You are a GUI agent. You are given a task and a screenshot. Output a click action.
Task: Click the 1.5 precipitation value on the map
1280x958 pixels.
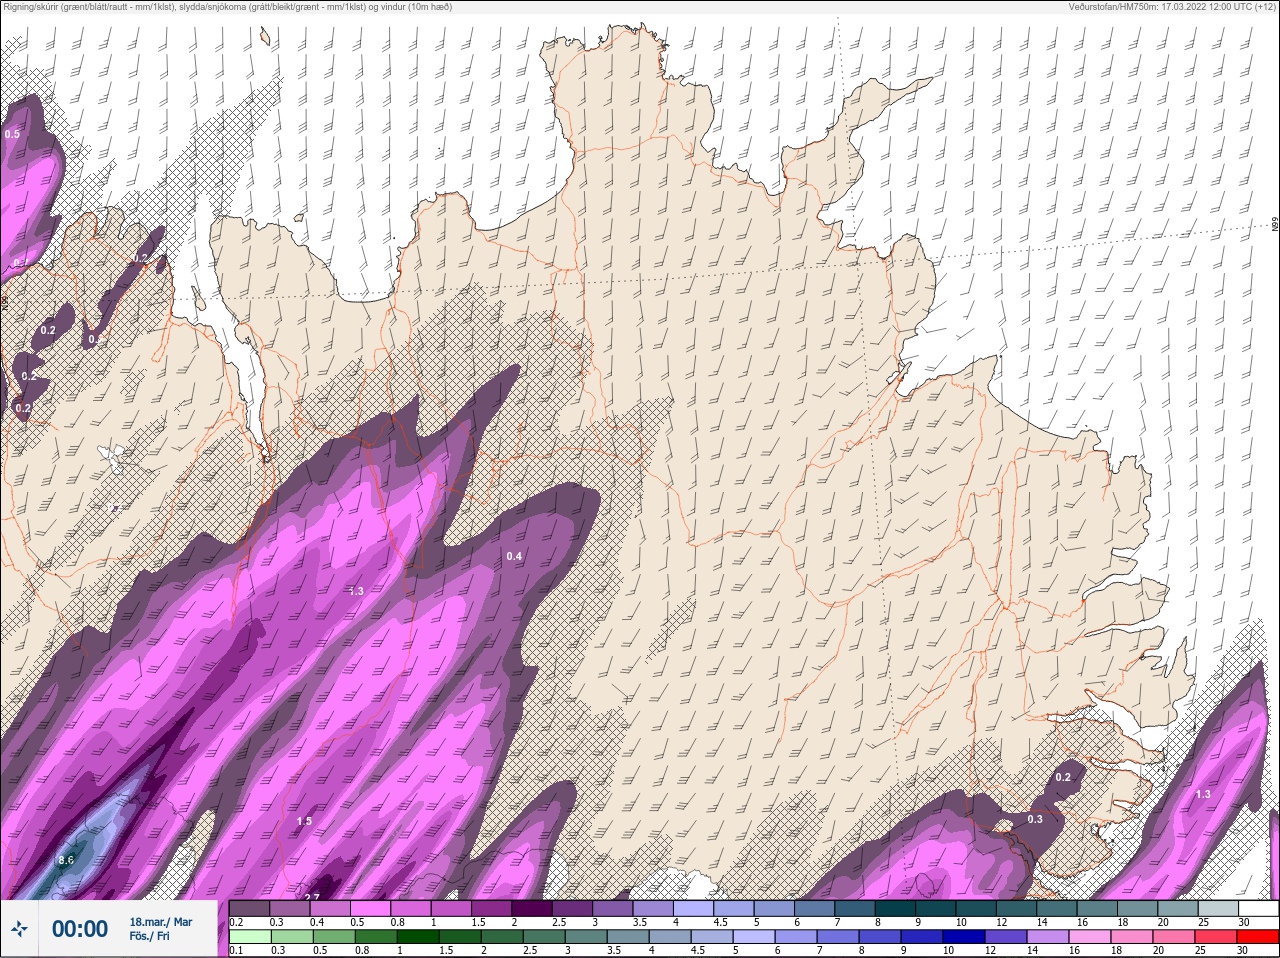pos(304,821)
